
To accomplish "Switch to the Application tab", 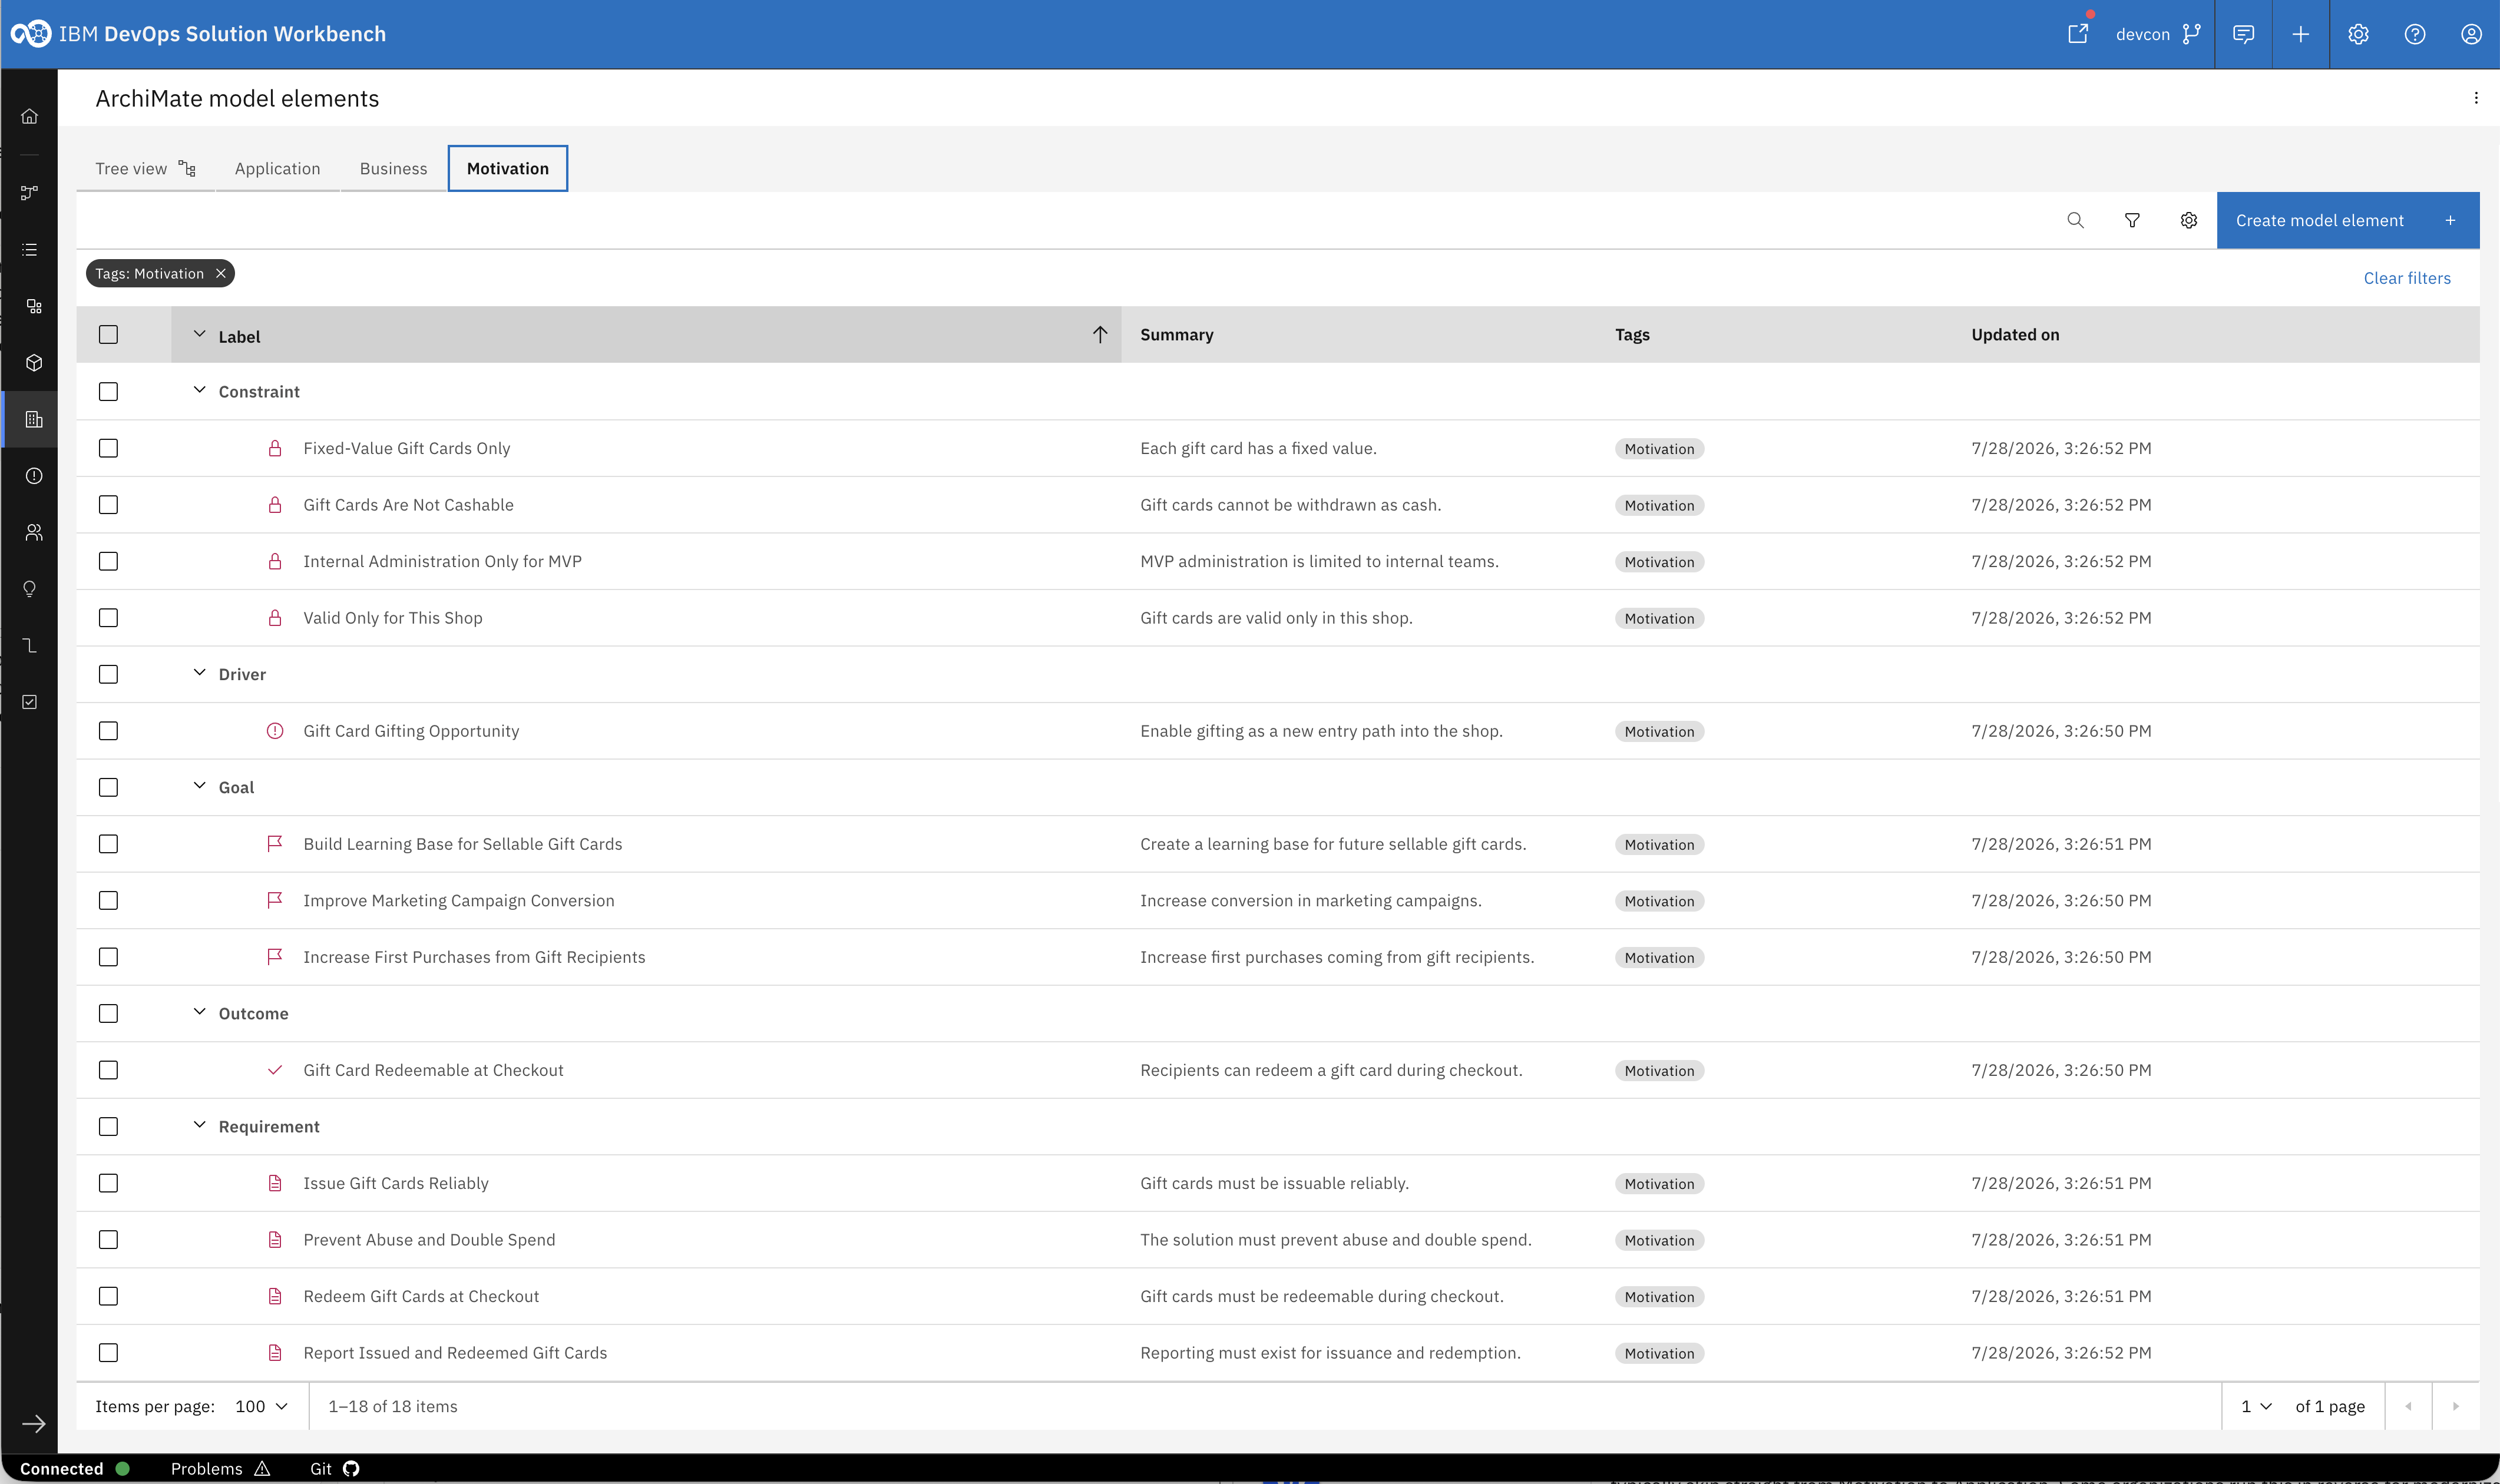I will click(x=277, y=168).
